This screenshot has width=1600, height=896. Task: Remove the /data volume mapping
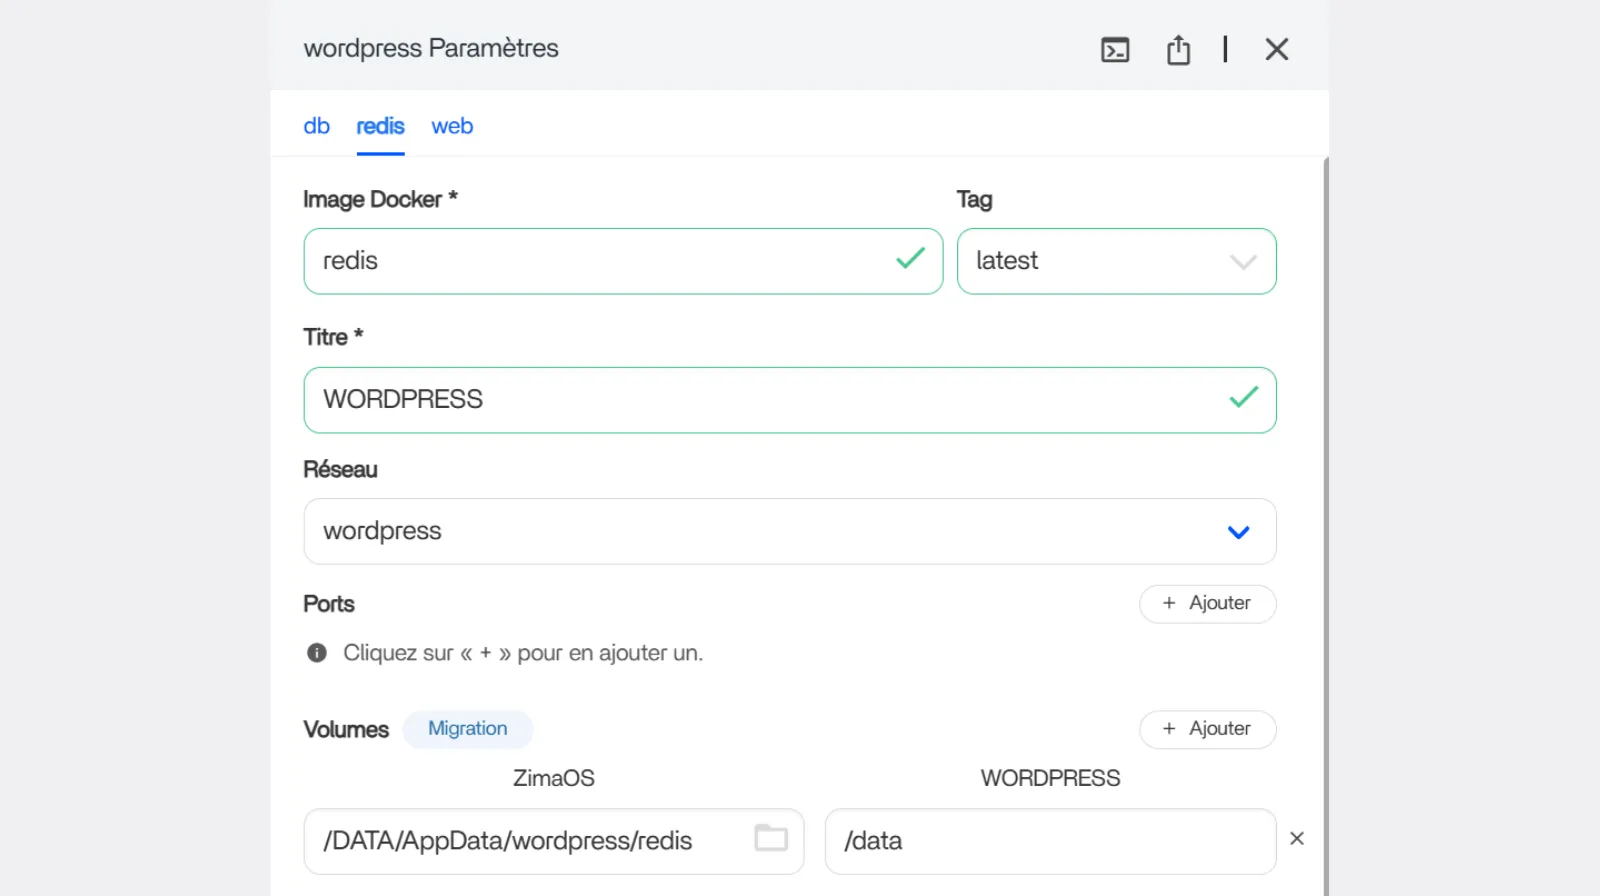point(1297,839)
